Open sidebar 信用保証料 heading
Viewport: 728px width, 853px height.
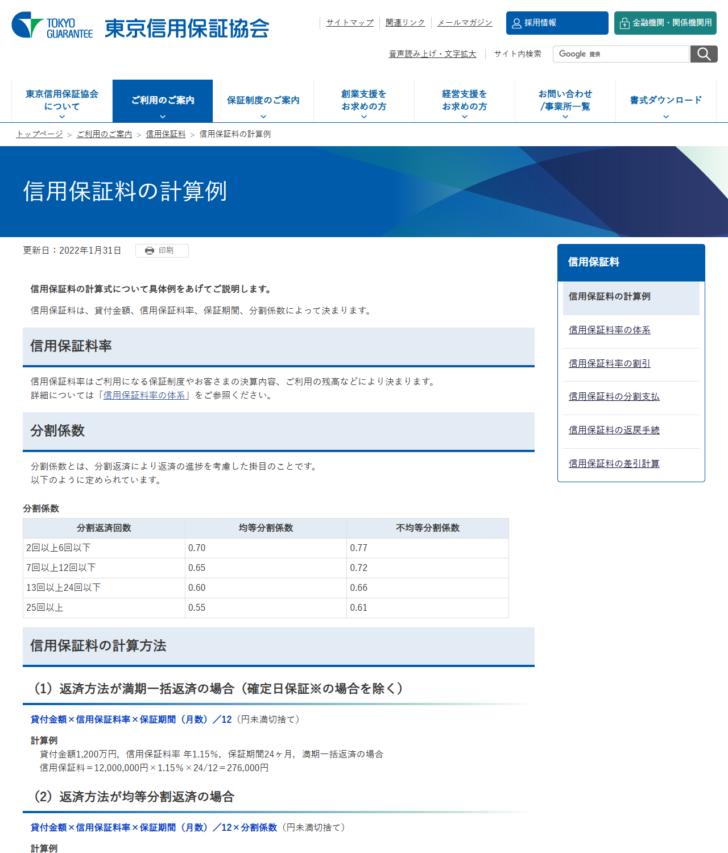[x=631, y=262]
